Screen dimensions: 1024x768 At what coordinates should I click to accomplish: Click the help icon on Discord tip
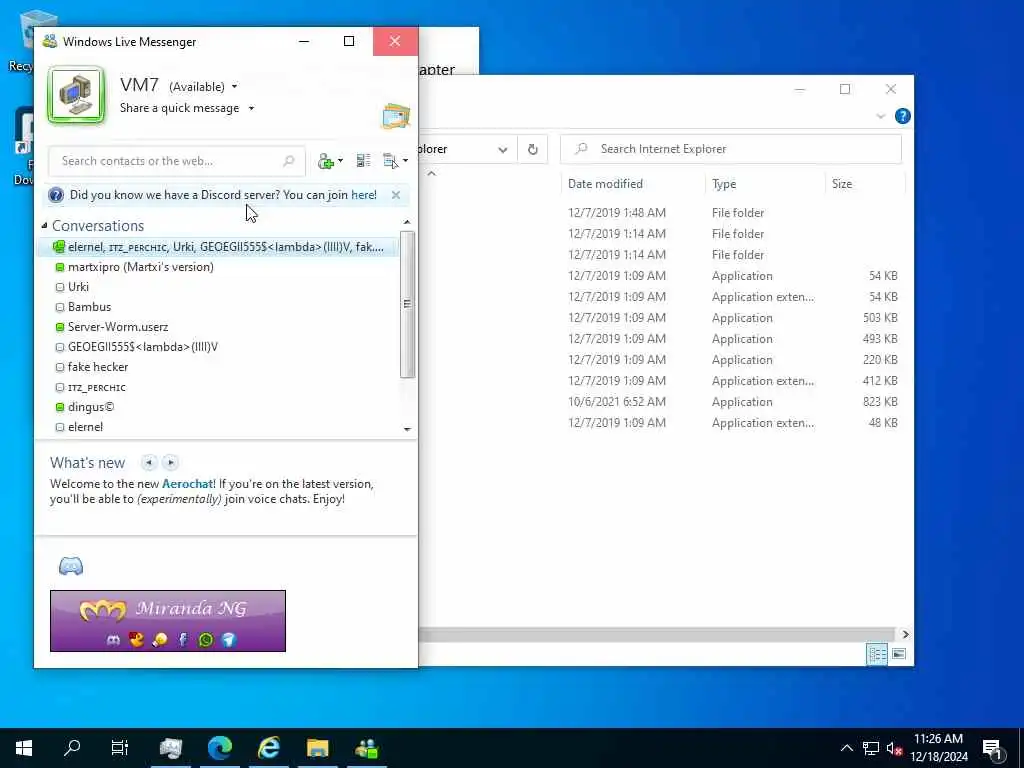(56, 195)
